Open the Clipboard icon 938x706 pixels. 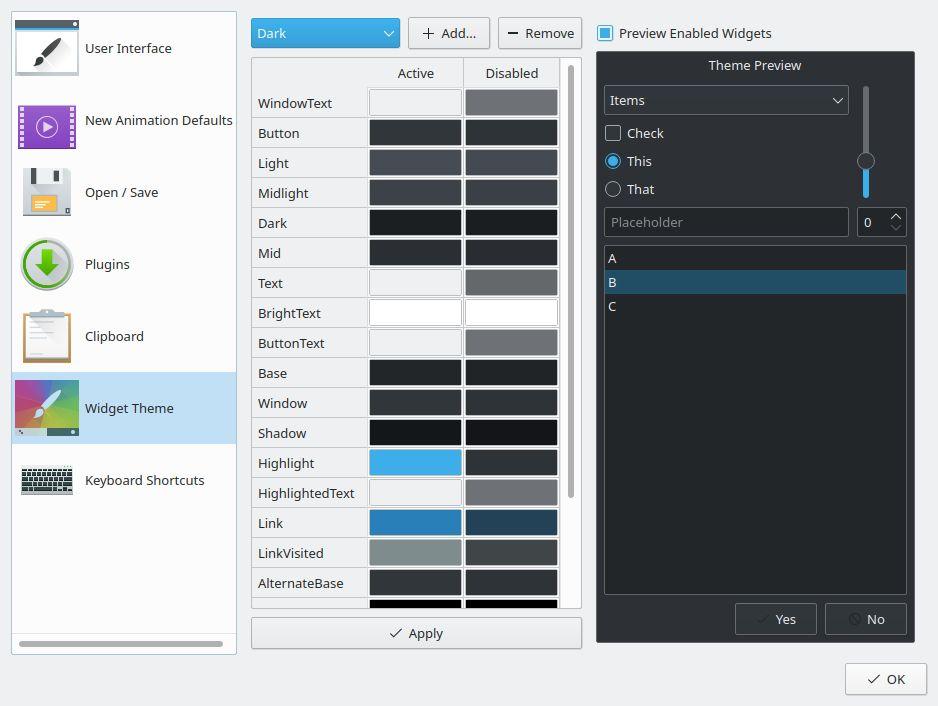coord(47,336)
